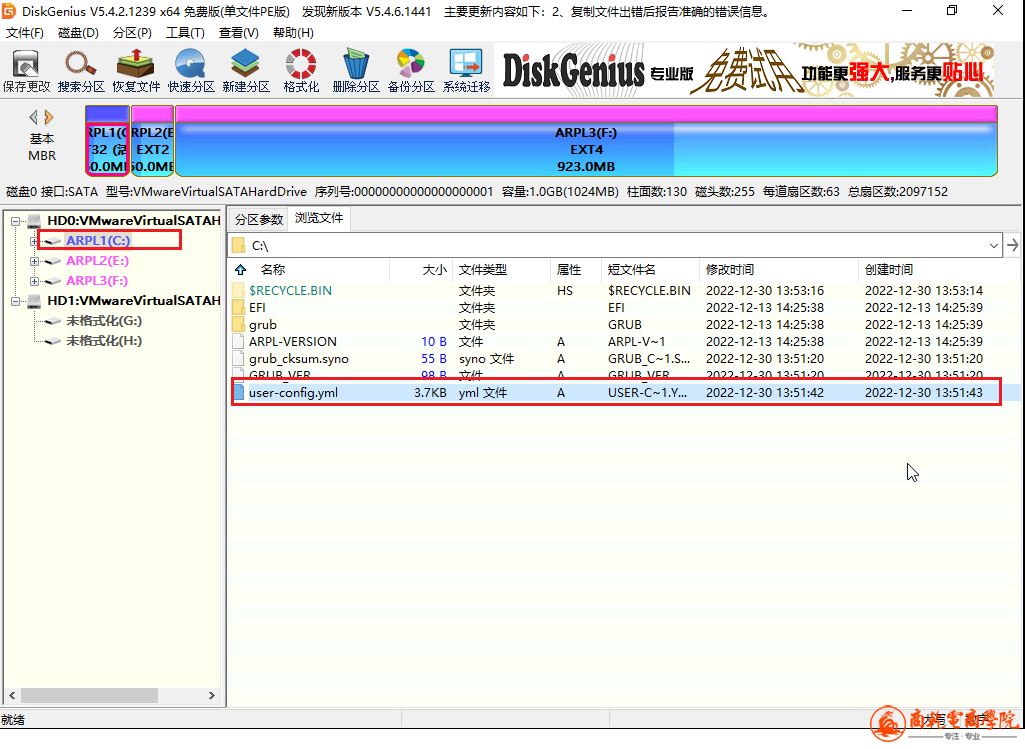Click the grub_cksum.syno file icon

tap(239, 359)
